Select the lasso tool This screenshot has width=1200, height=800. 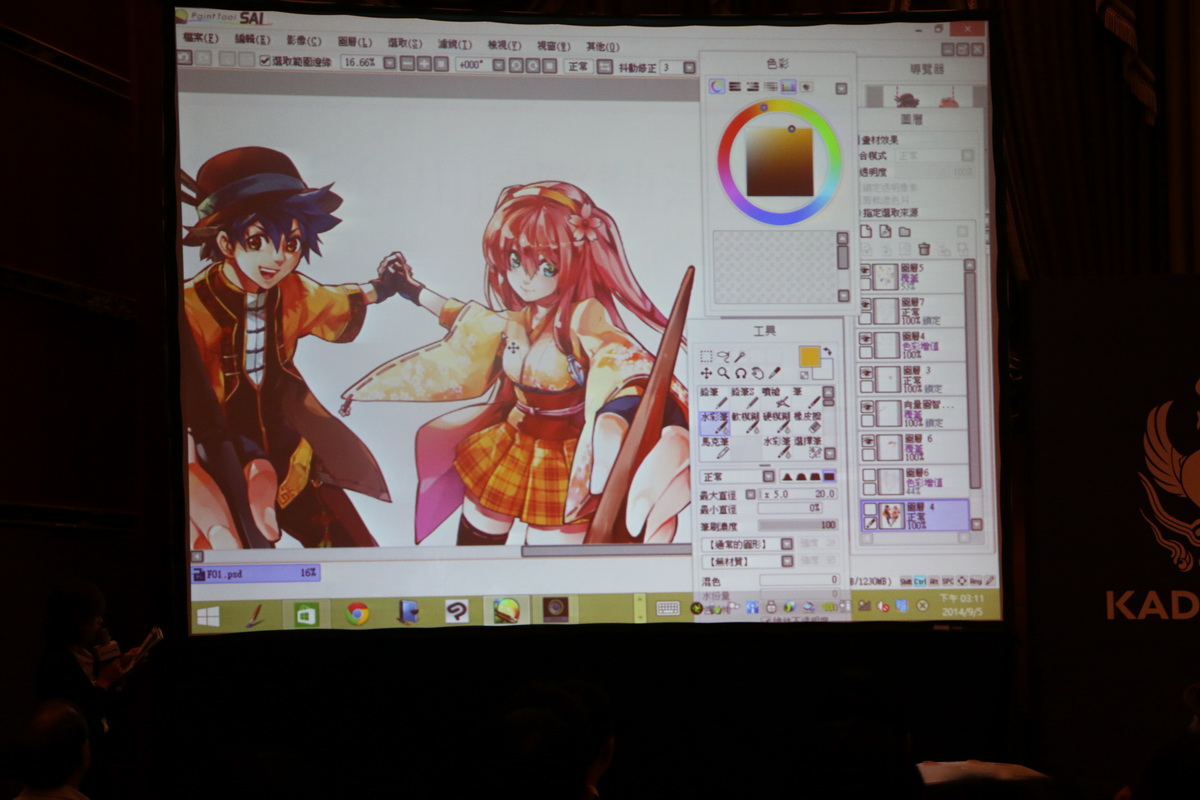(723, 356)
